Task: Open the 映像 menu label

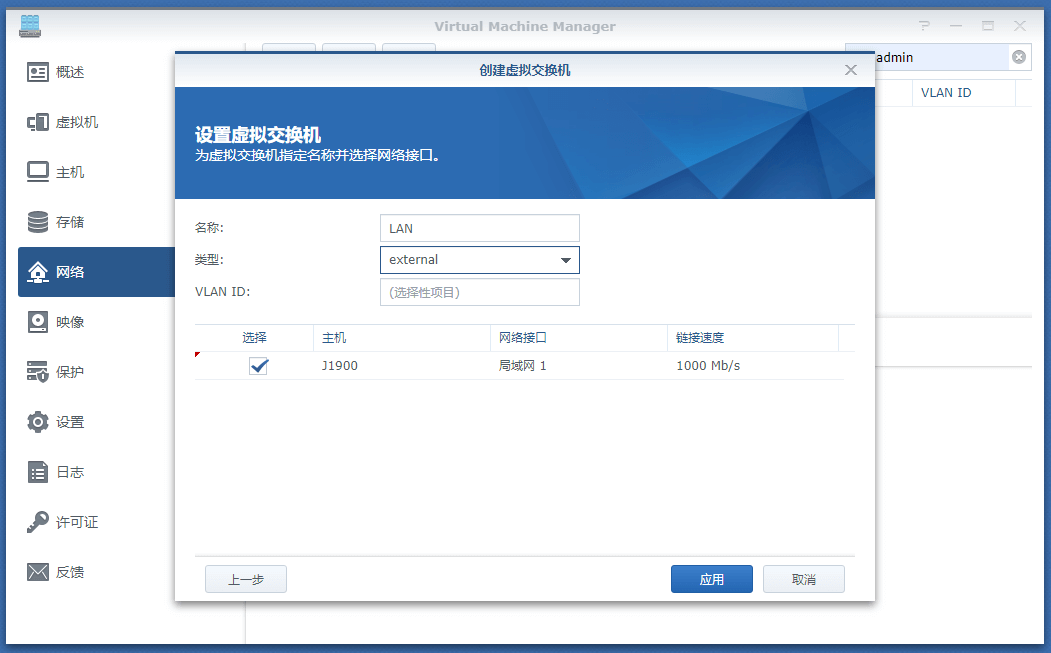Action: pyautogui.click(x=70, y=322)
